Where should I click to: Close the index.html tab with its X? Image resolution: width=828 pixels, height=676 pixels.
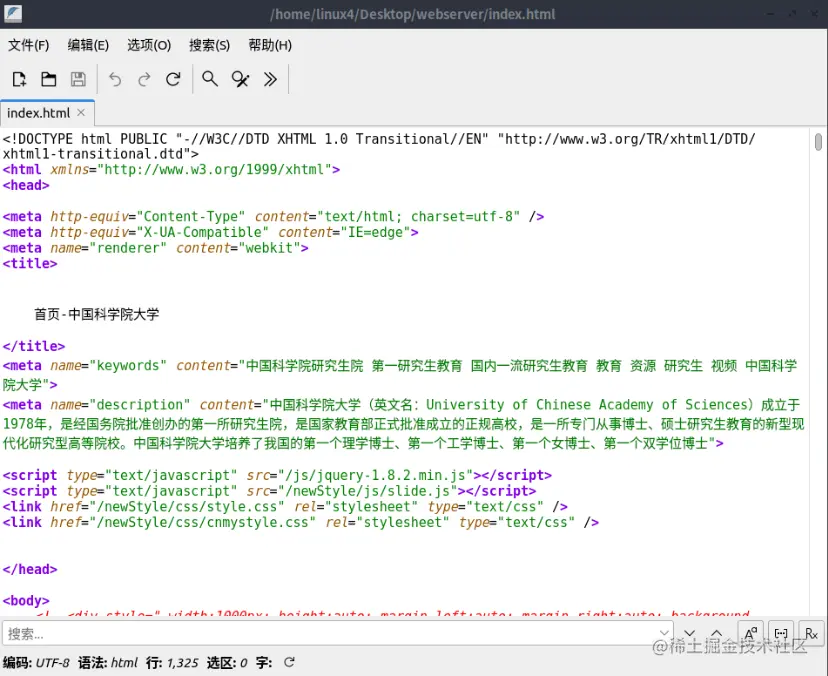pos(81,112)
